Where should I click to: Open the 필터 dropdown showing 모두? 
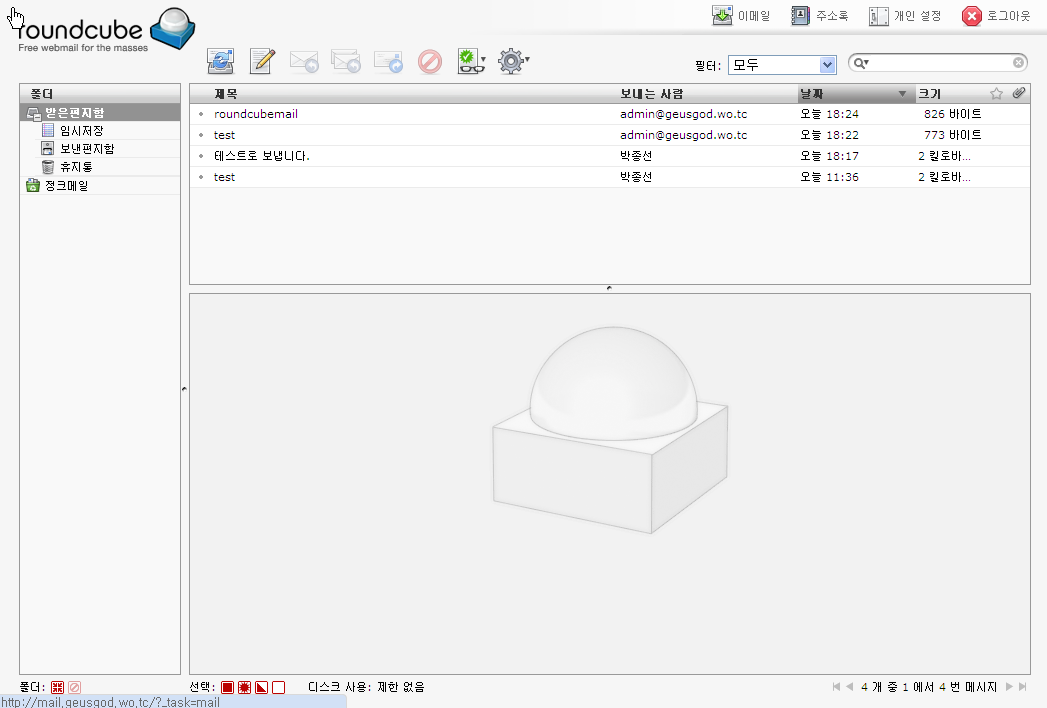pos(782,65)
